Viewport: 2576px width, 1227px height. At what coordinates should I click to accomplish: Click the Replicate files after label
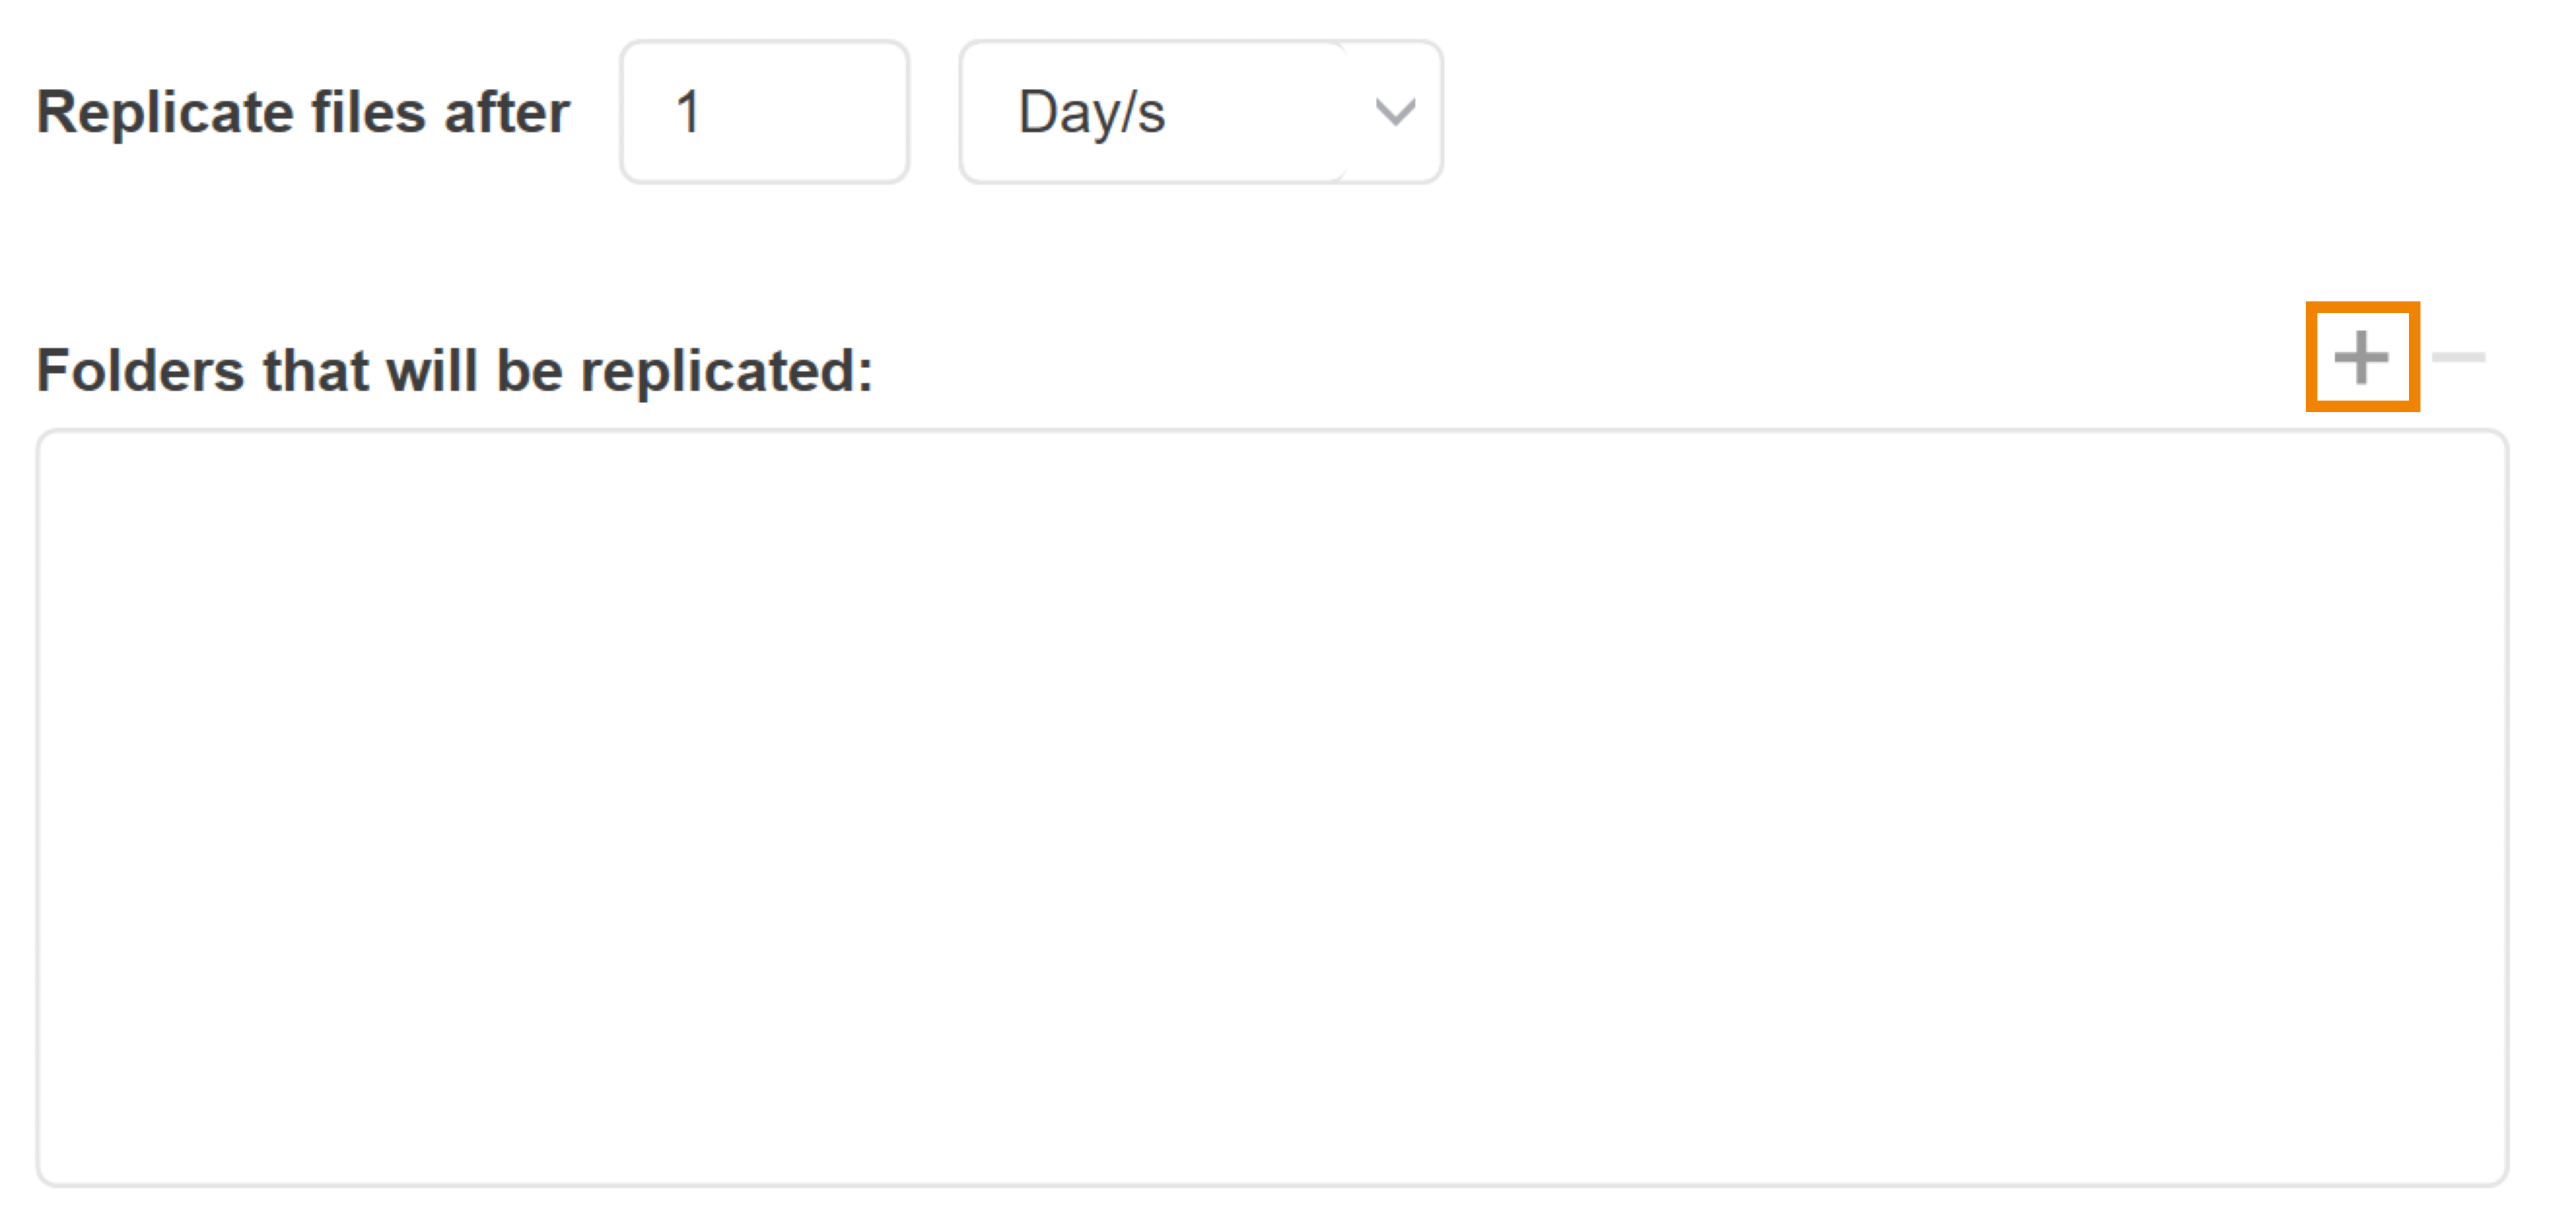pyautogui.click(x=303, y=112)
